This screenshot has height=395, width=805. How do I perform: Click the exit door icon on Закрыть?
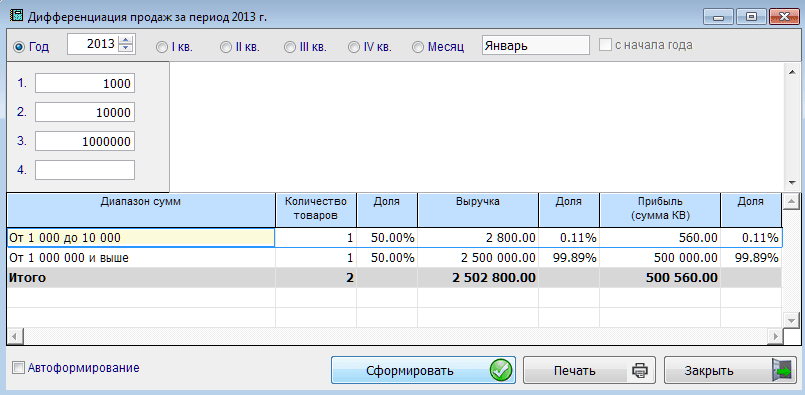click(782, 370)
